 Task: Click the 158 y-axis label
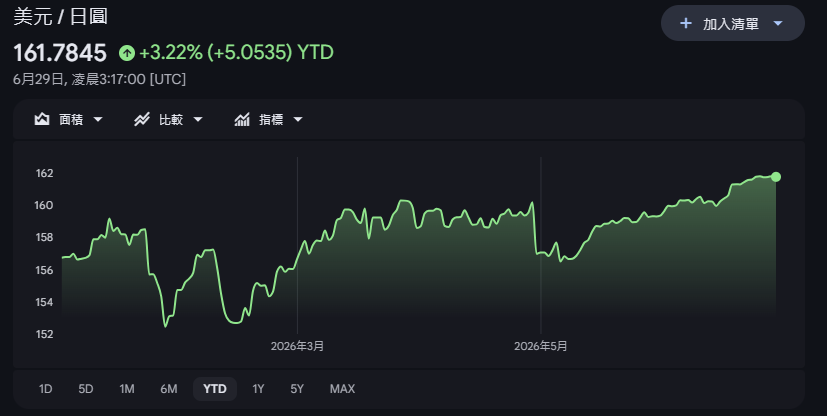[44, 238]
